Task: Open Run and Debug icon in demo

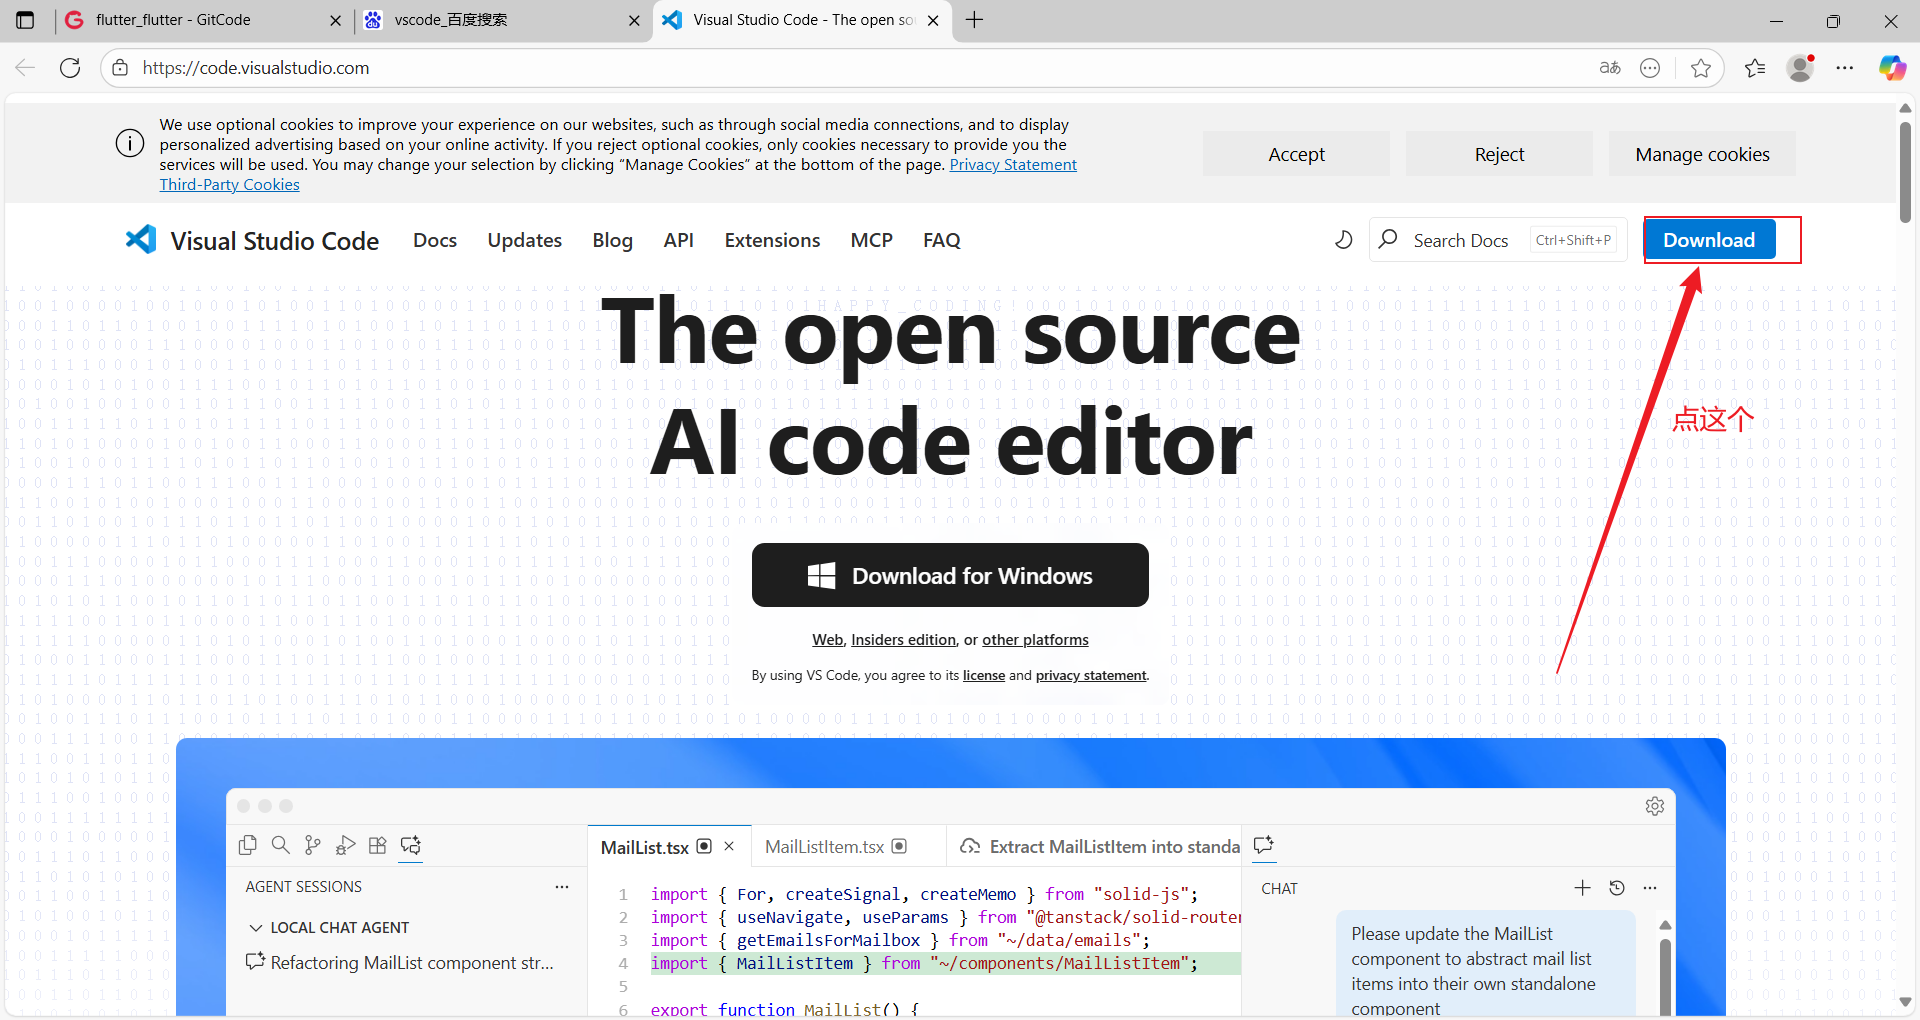Action: point(345,846)
